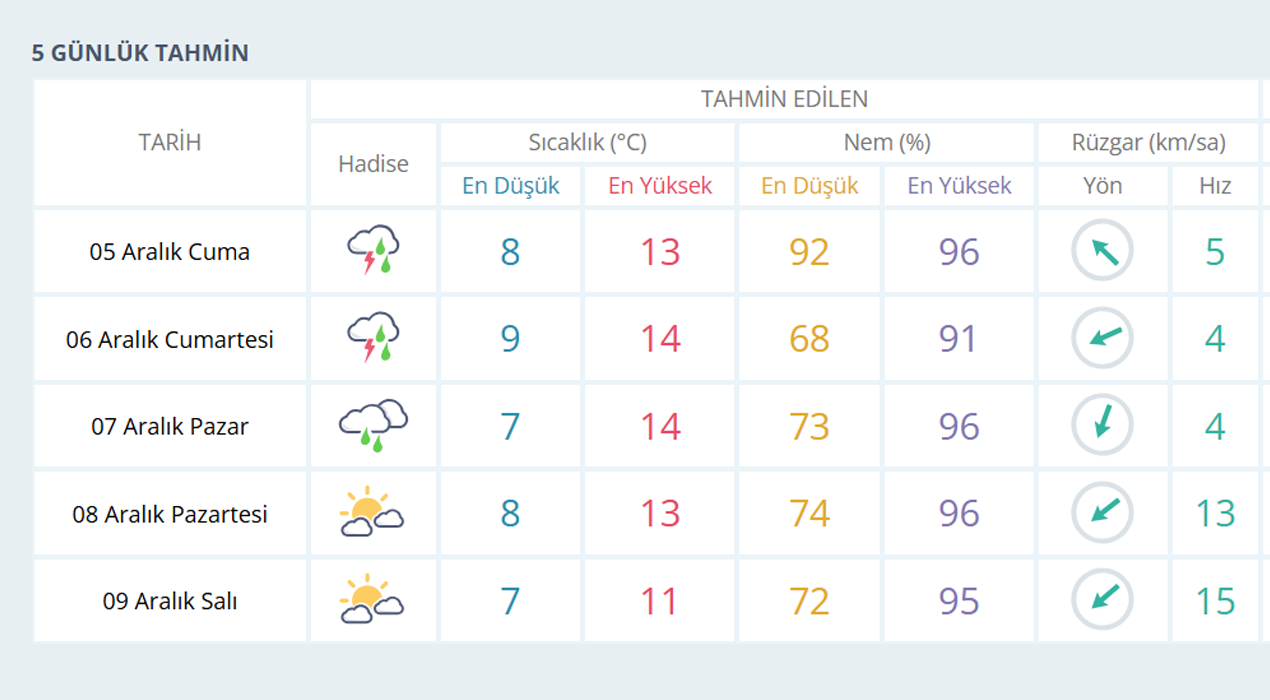Click the Rüzgar (km/sa) header

tap(1148, 142)
